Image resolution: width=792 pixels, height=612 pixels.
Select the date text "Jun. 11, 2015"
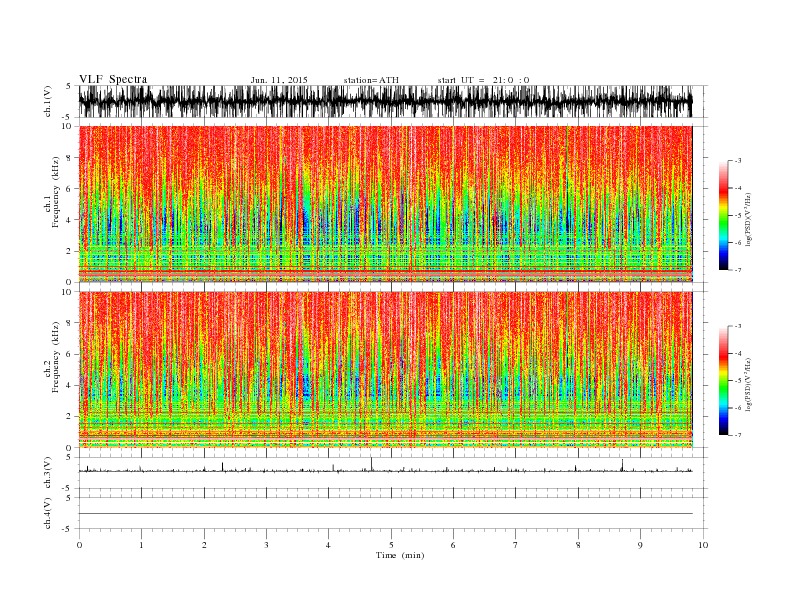(279, 80)
